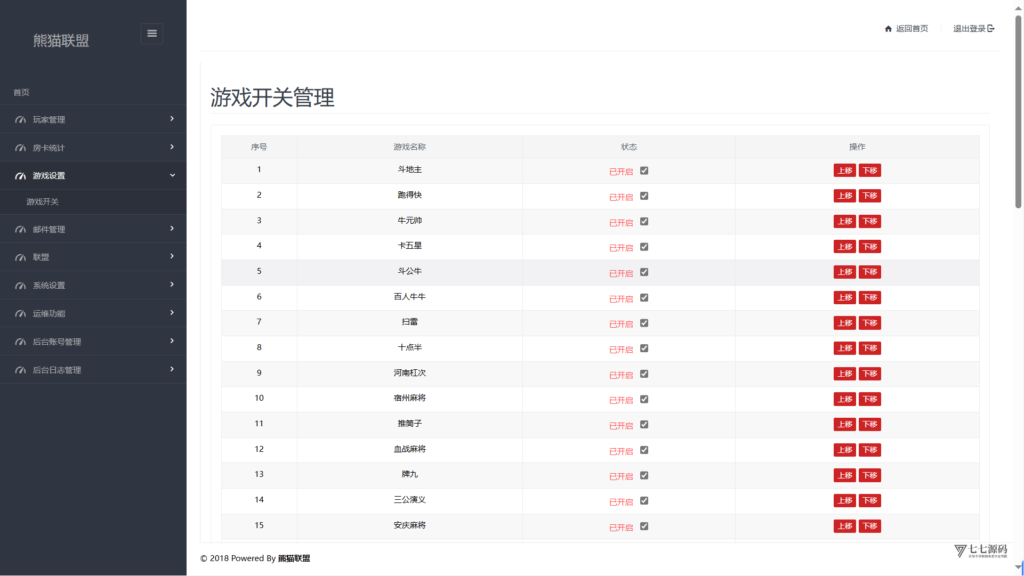
Task: Uncheck the status checkbox for 宿州麻将
Action: coord(644,399)
